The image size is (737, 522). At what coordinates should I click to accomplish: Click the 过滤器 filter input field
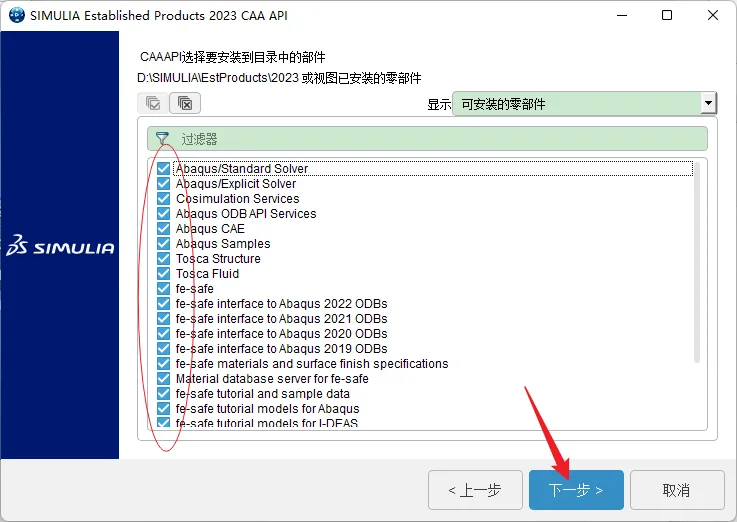[x=427, y=139]
